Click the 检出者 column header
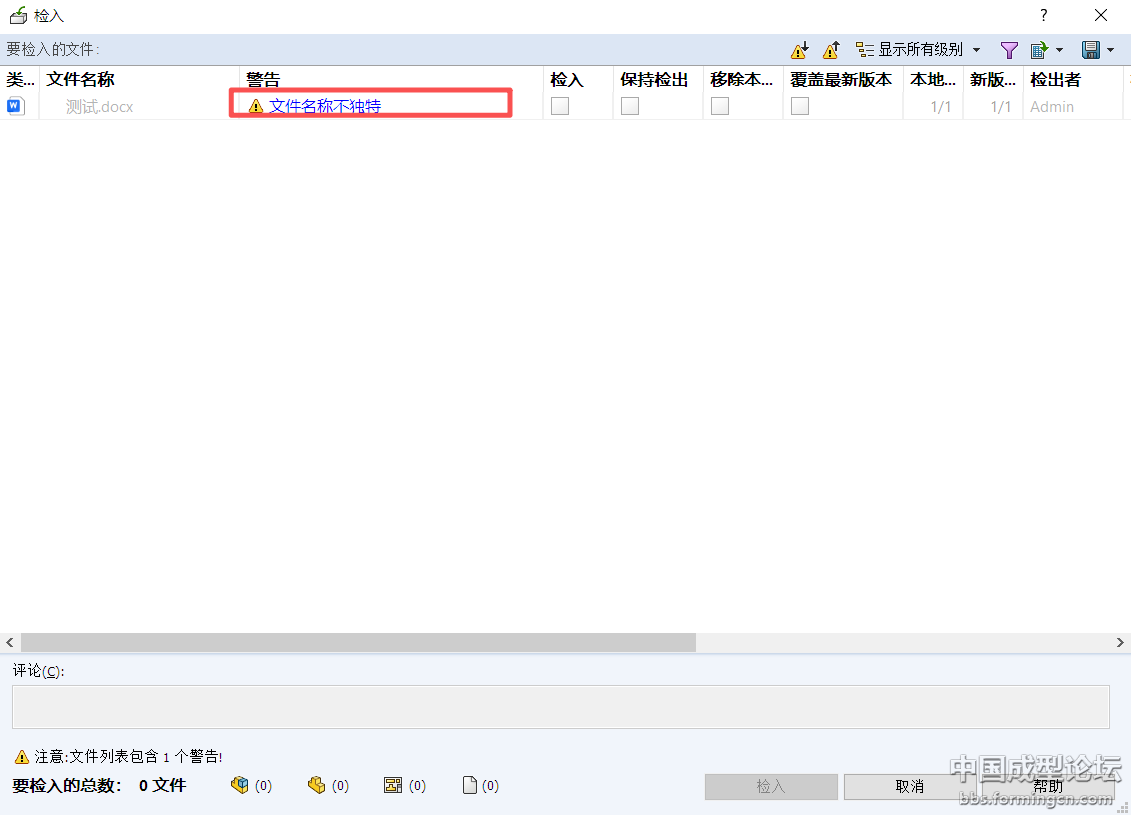This screenshot has width=1131, height=815. tap(1055, 80)
